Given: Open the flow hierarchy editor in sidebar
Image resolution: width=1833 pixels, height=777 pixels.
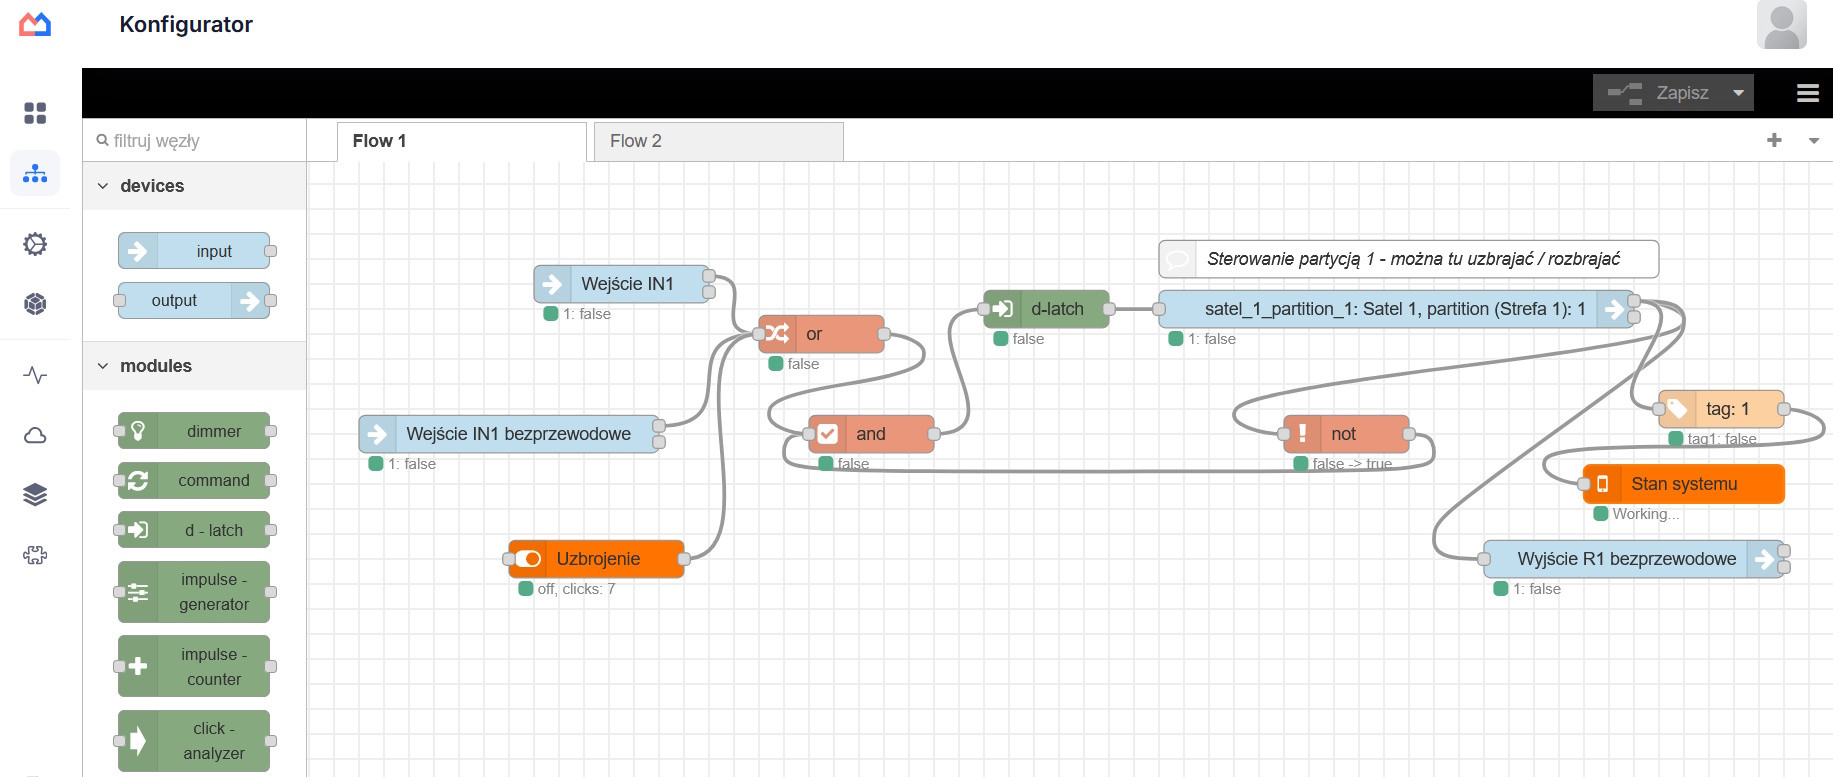Looking at the screenshot, I should tap(35, 174).
